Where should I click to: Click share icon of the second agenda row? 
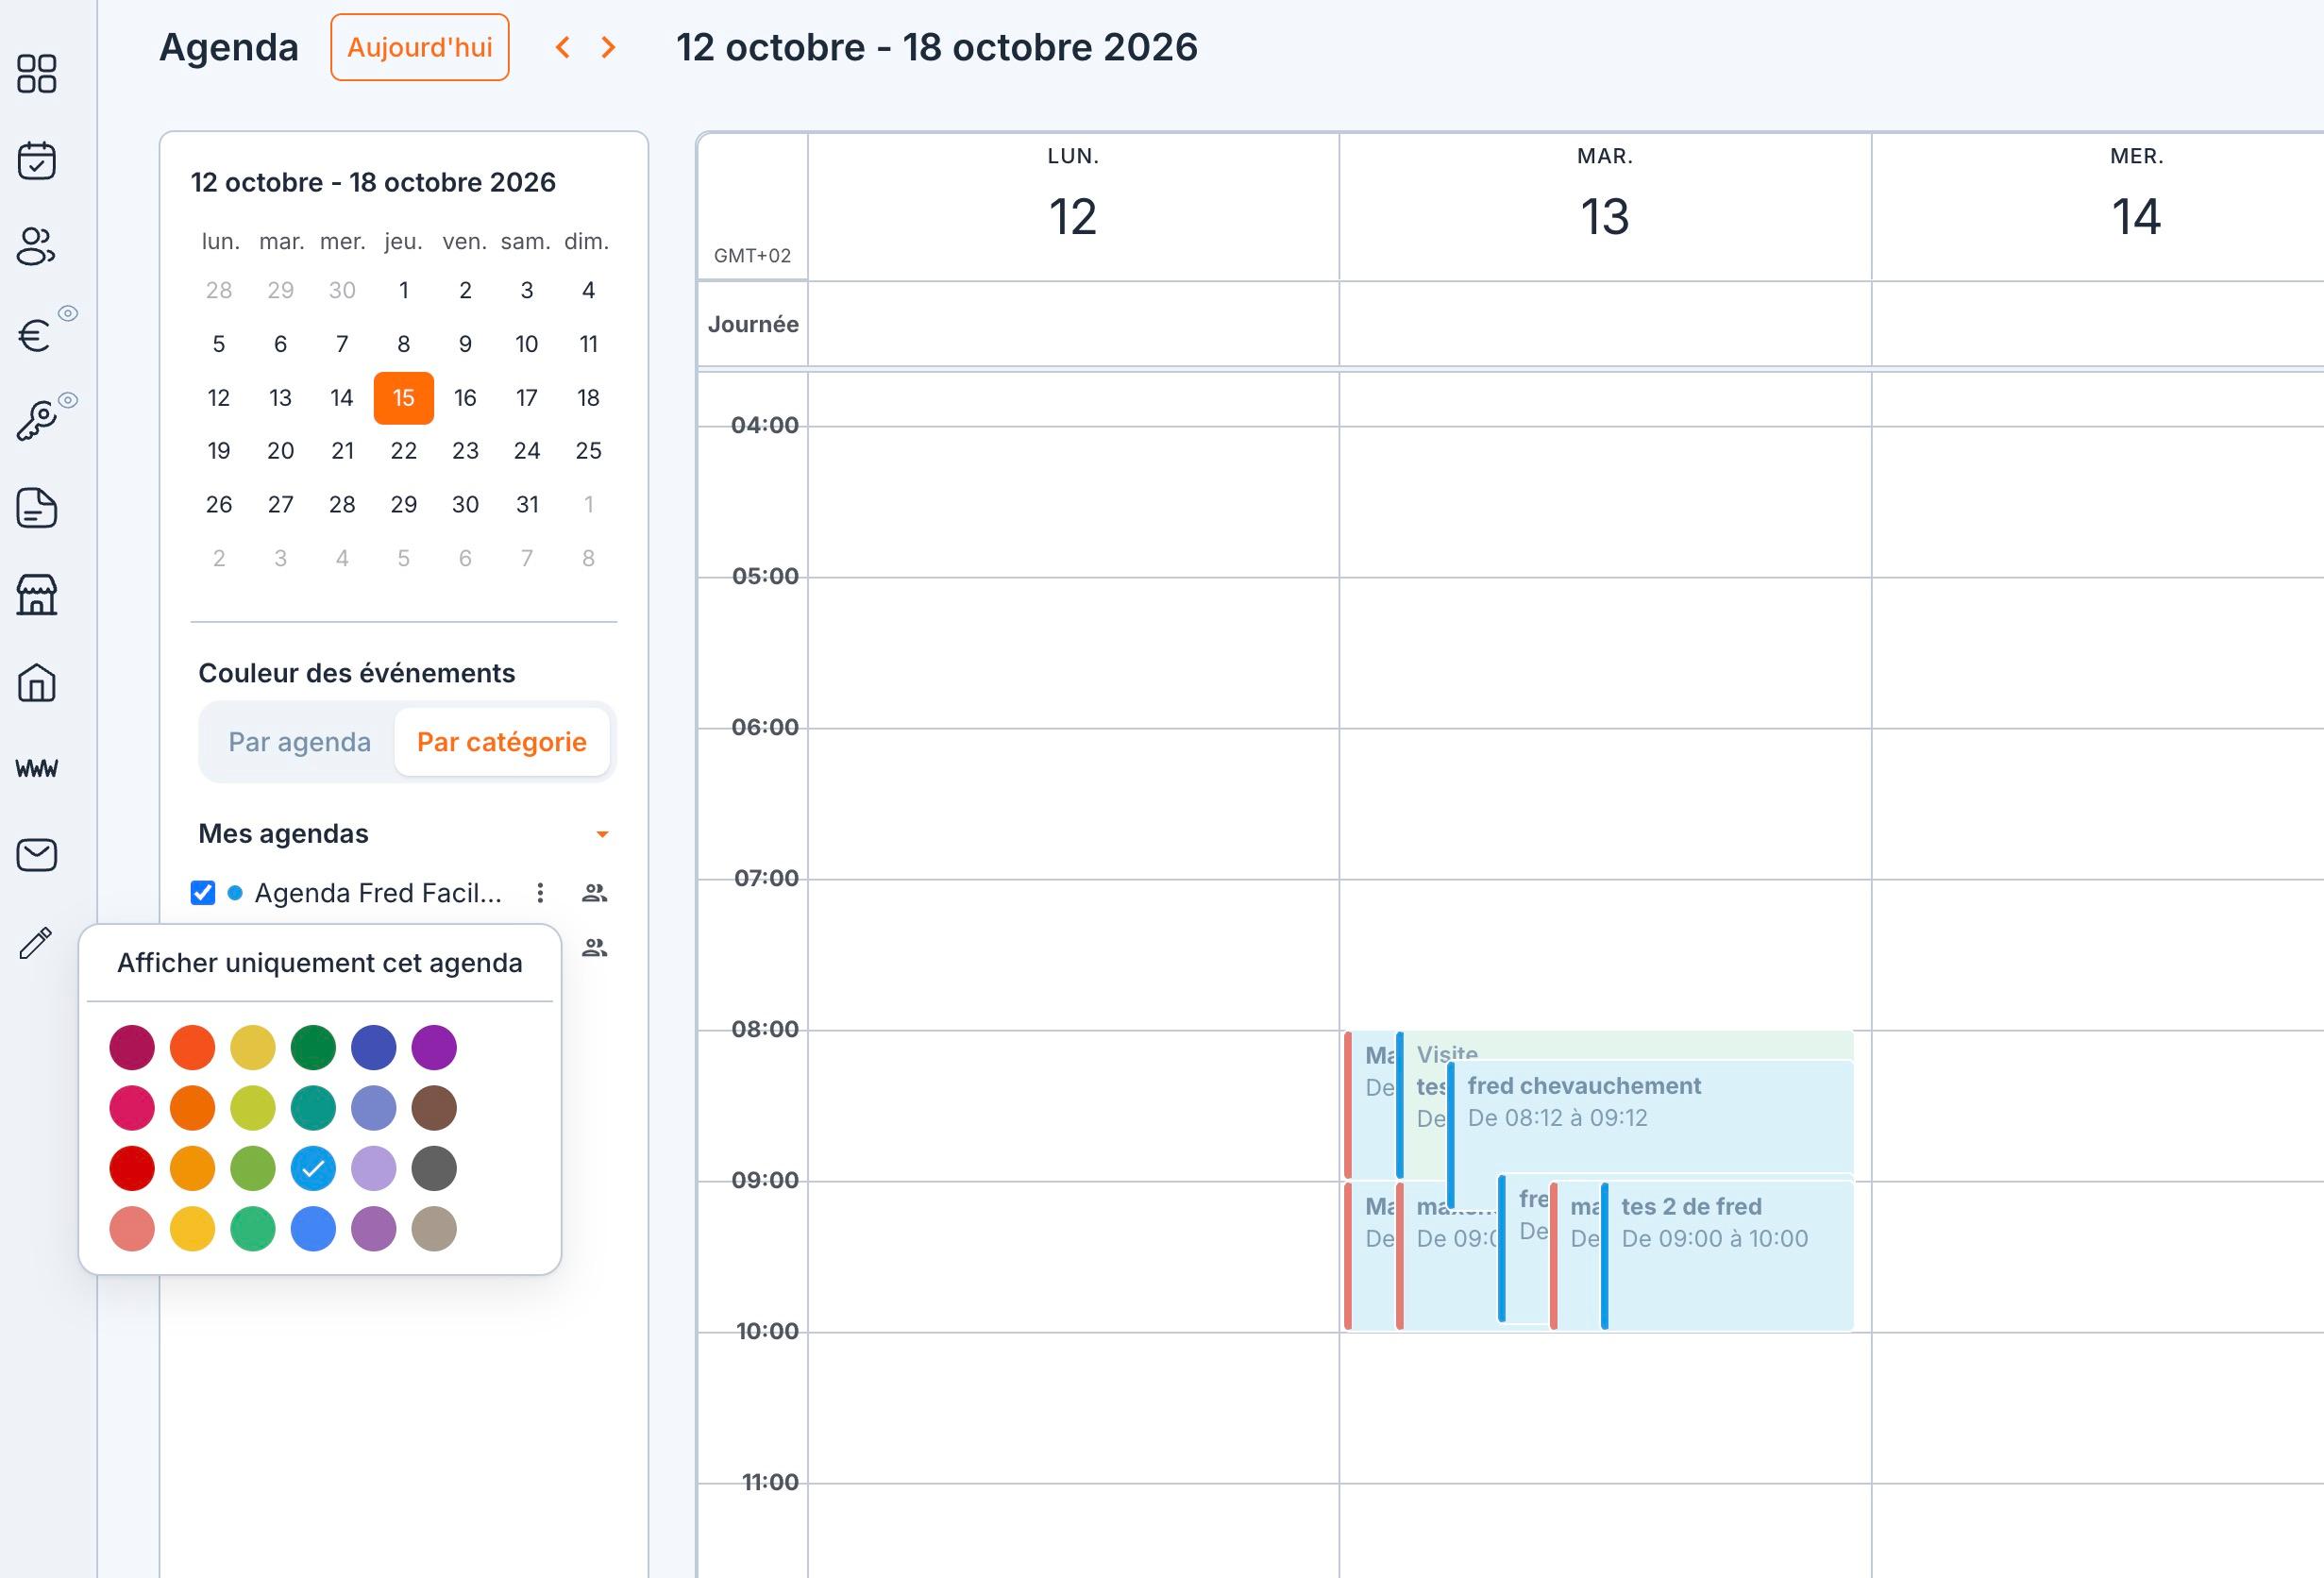pyautogui.click(x=595, y=948)
